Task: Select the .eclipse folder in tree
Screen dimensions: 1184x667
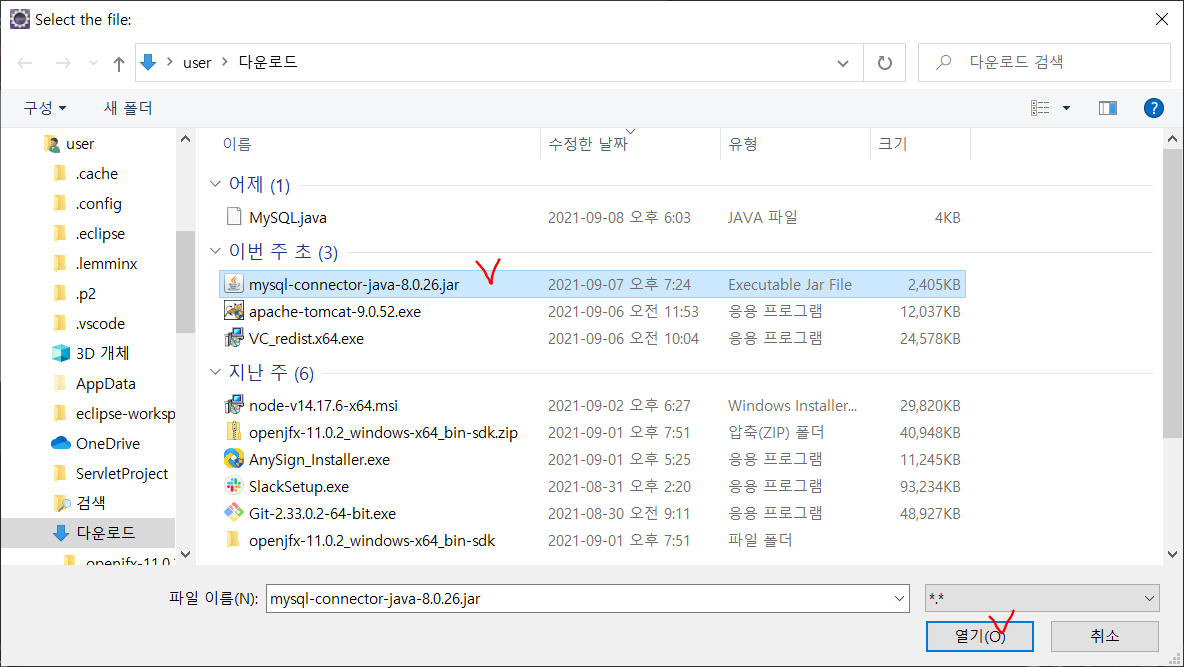Action: [100, 234]
